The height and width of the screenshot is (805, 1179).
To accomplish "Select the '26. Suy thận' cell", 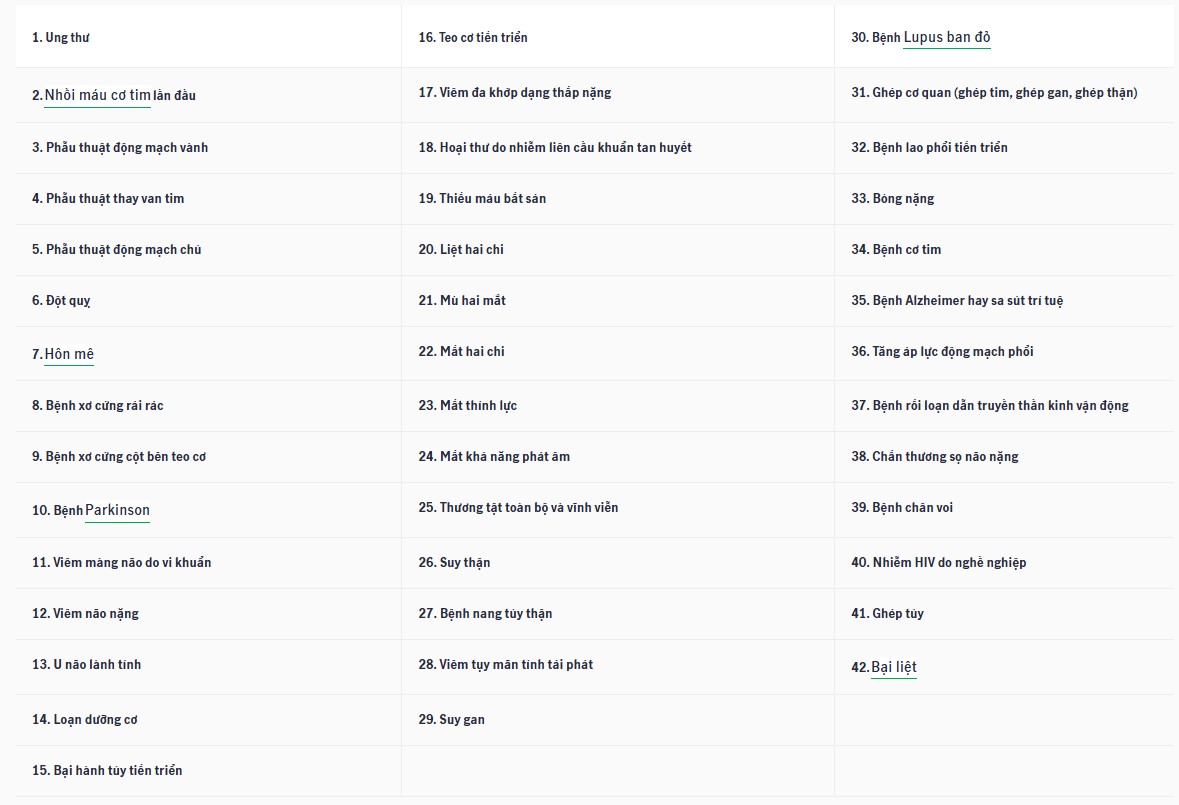I will [454, 562].
